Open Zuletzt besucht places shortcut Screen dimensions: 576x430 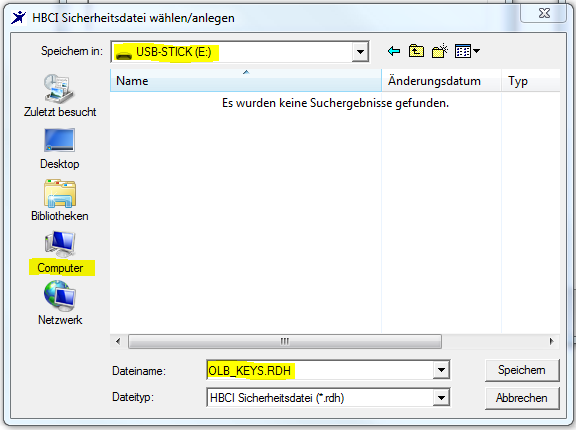pyautogui.click(x=60, y=95)
